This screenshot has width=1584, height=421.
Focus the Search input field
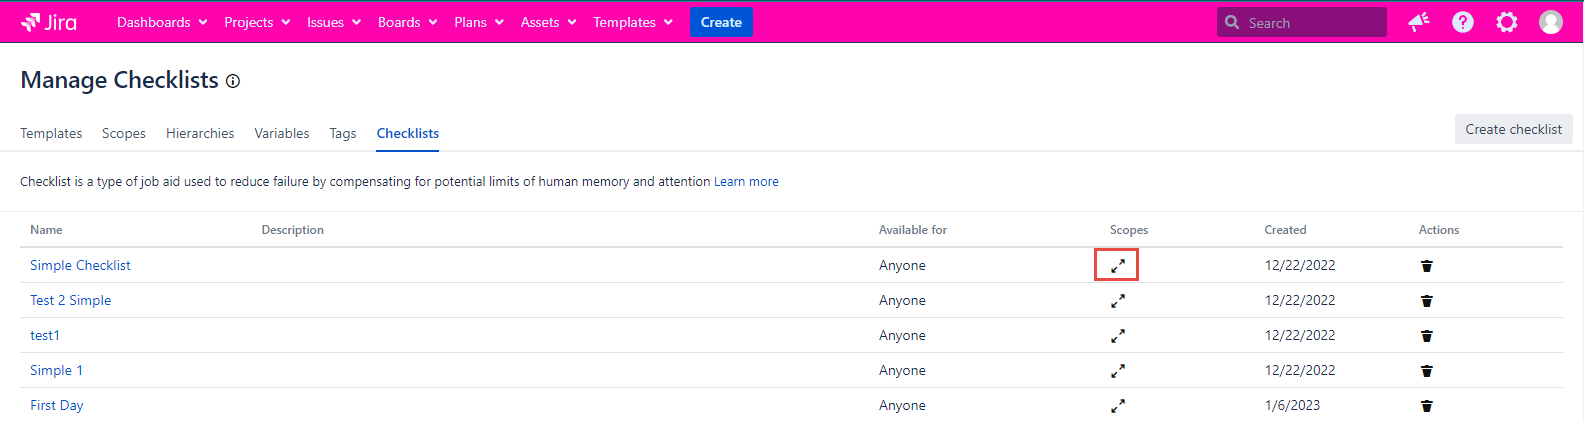1310,22
